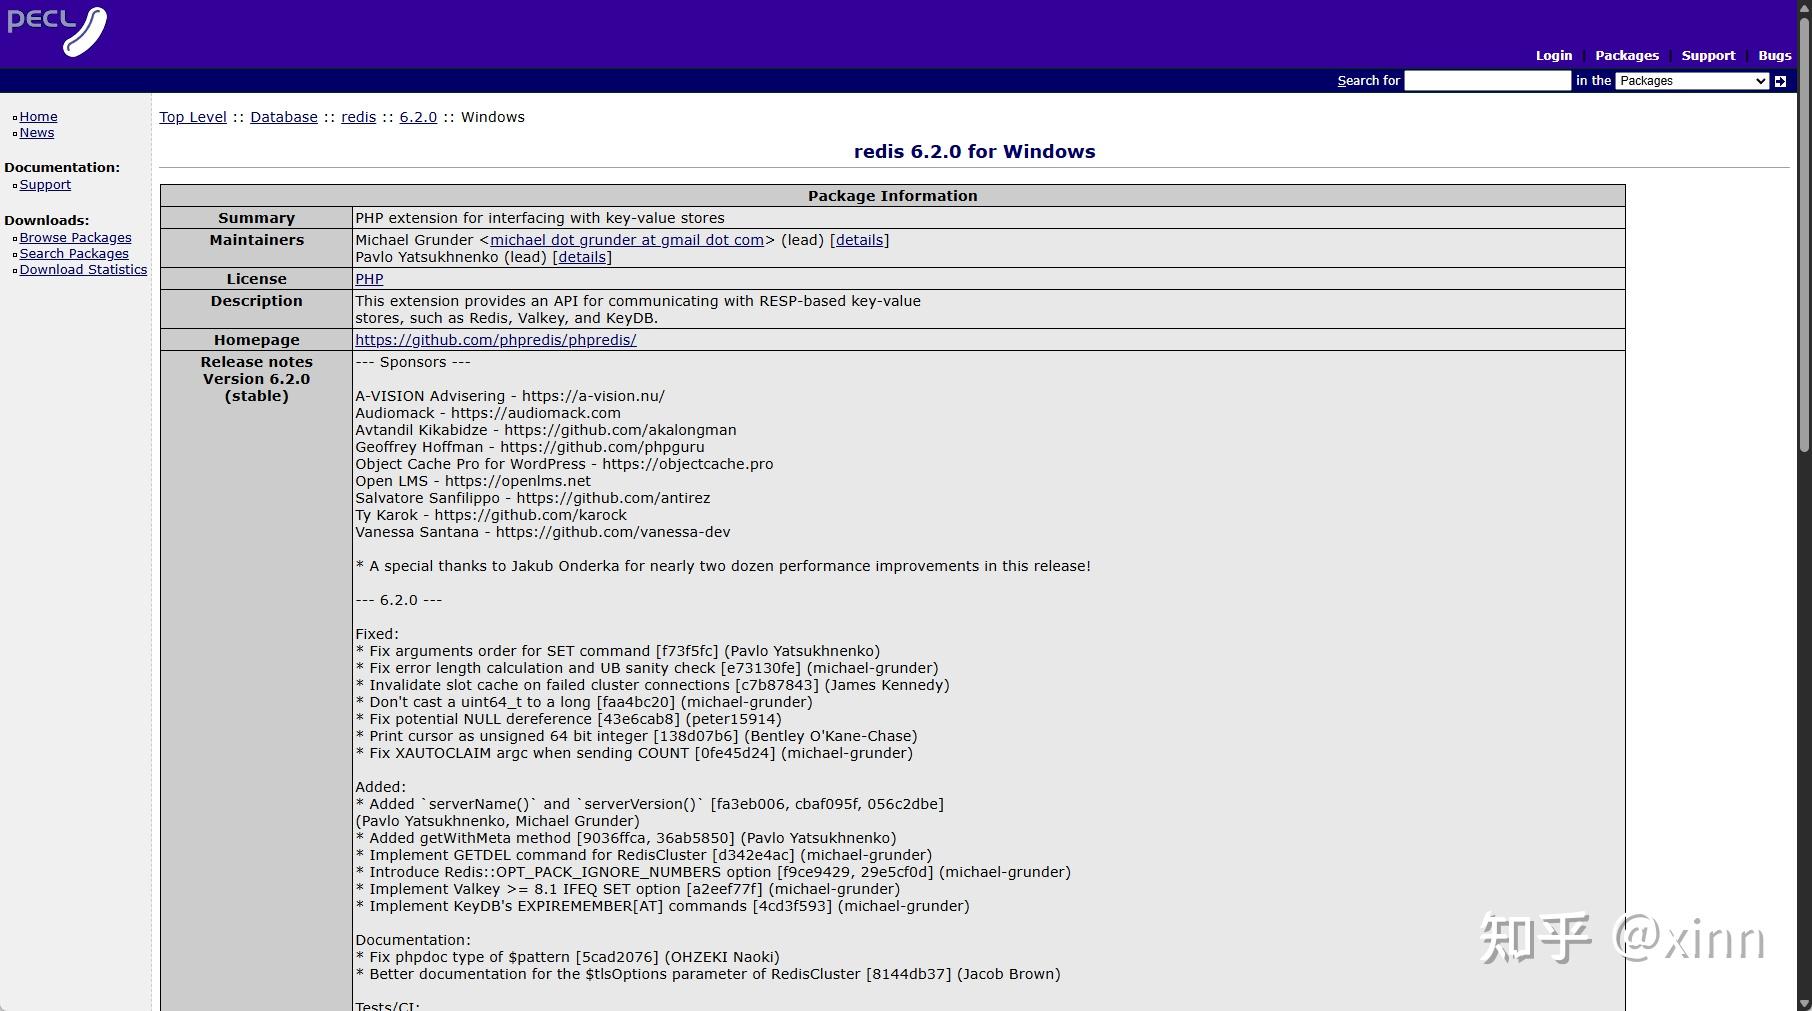The width and height of the screenshot is (1812, 1011).
Task: Open the PHP license link
Action: pyautogui.click(x=368, y=279)
